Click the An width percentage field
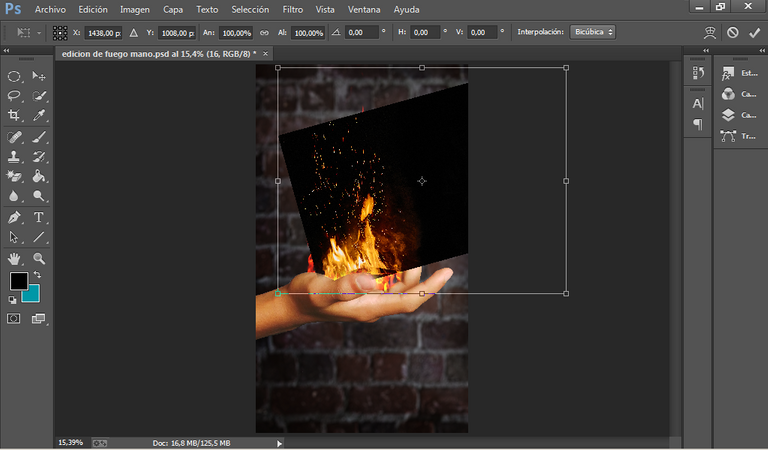 [x=236, y=33]
